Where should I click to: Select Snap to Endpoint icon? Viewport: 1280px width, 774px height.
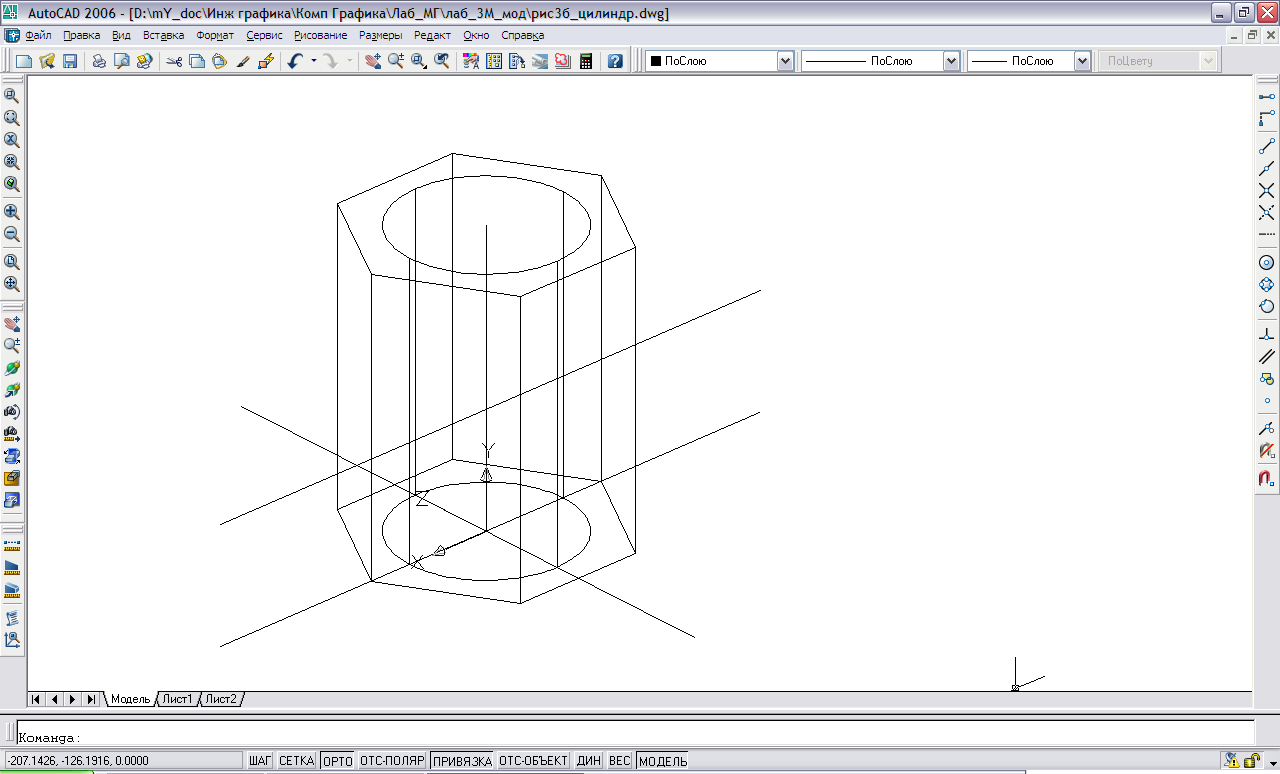click(x=1266, y=145)
